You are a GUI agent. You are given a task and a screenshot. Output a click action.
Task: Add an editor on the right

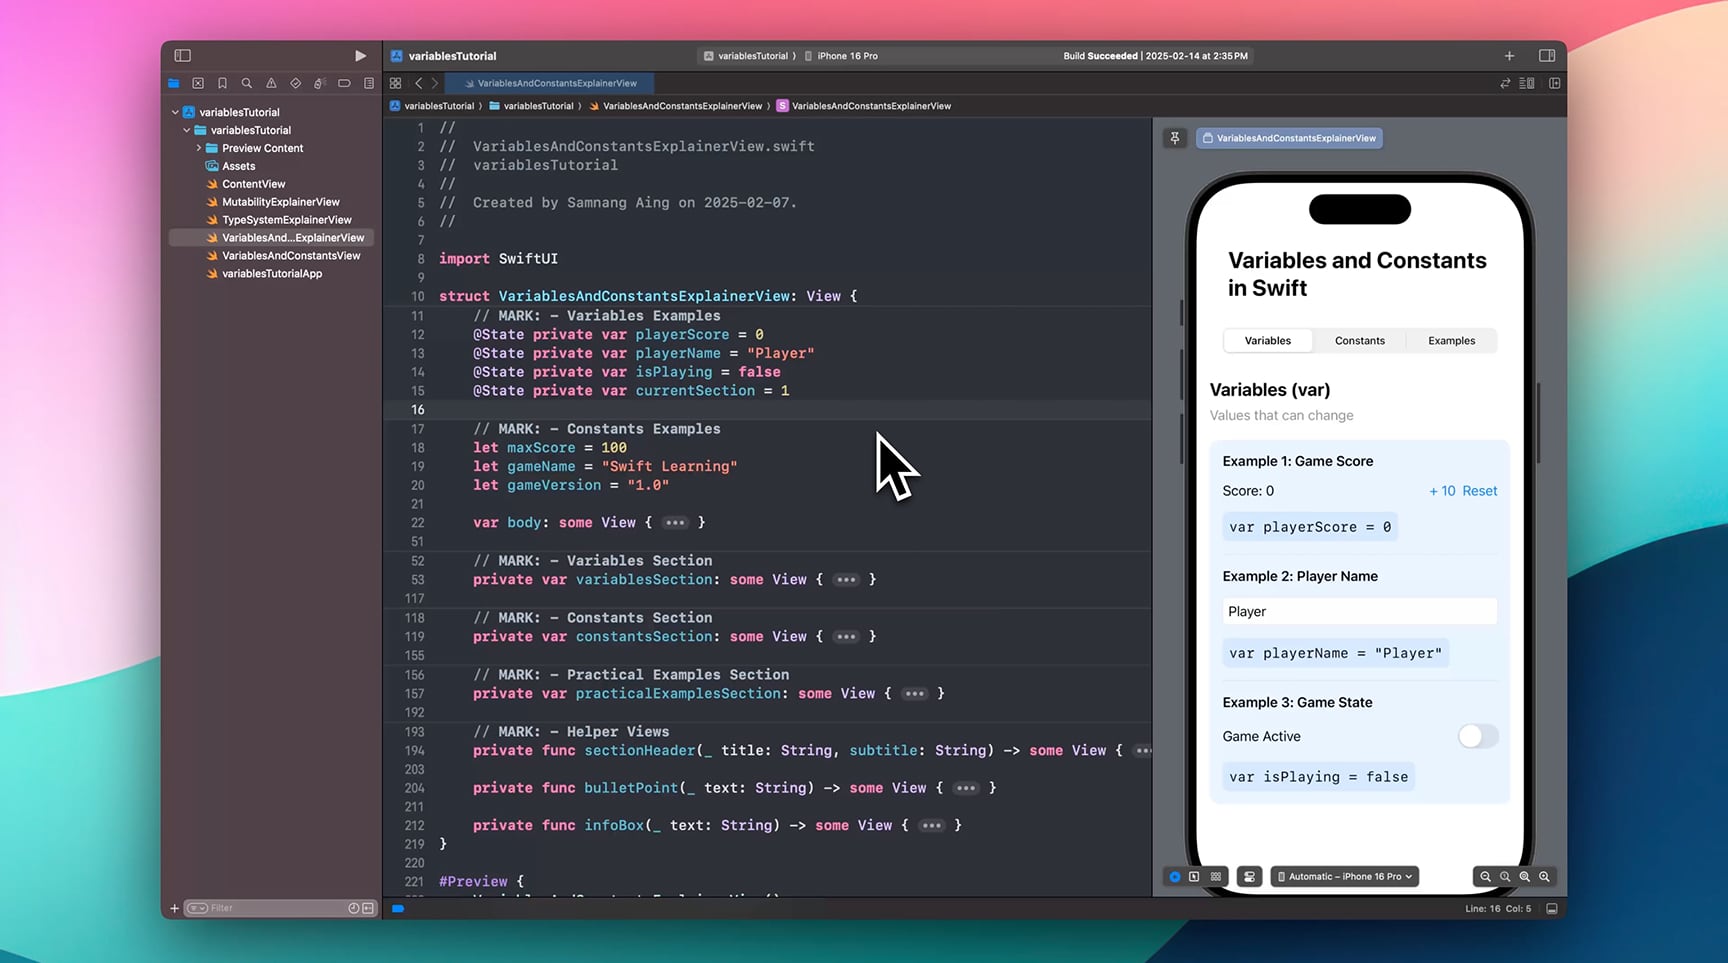point(1555,83)
